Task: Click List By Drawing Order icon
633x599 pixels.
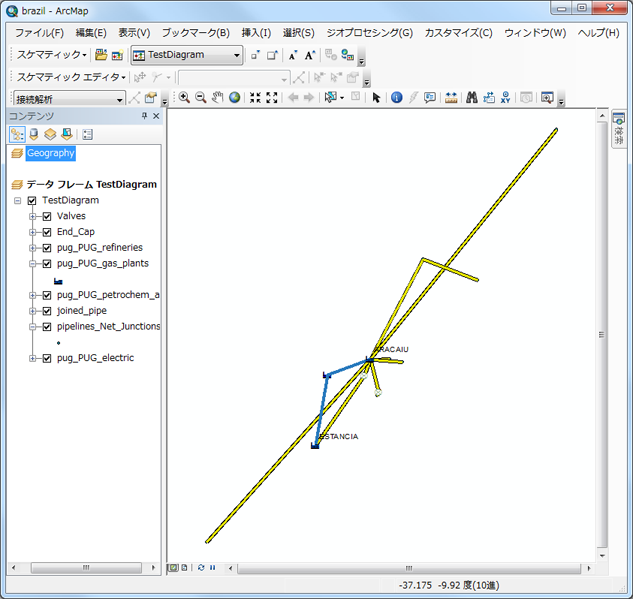Action: click(17, 134)
